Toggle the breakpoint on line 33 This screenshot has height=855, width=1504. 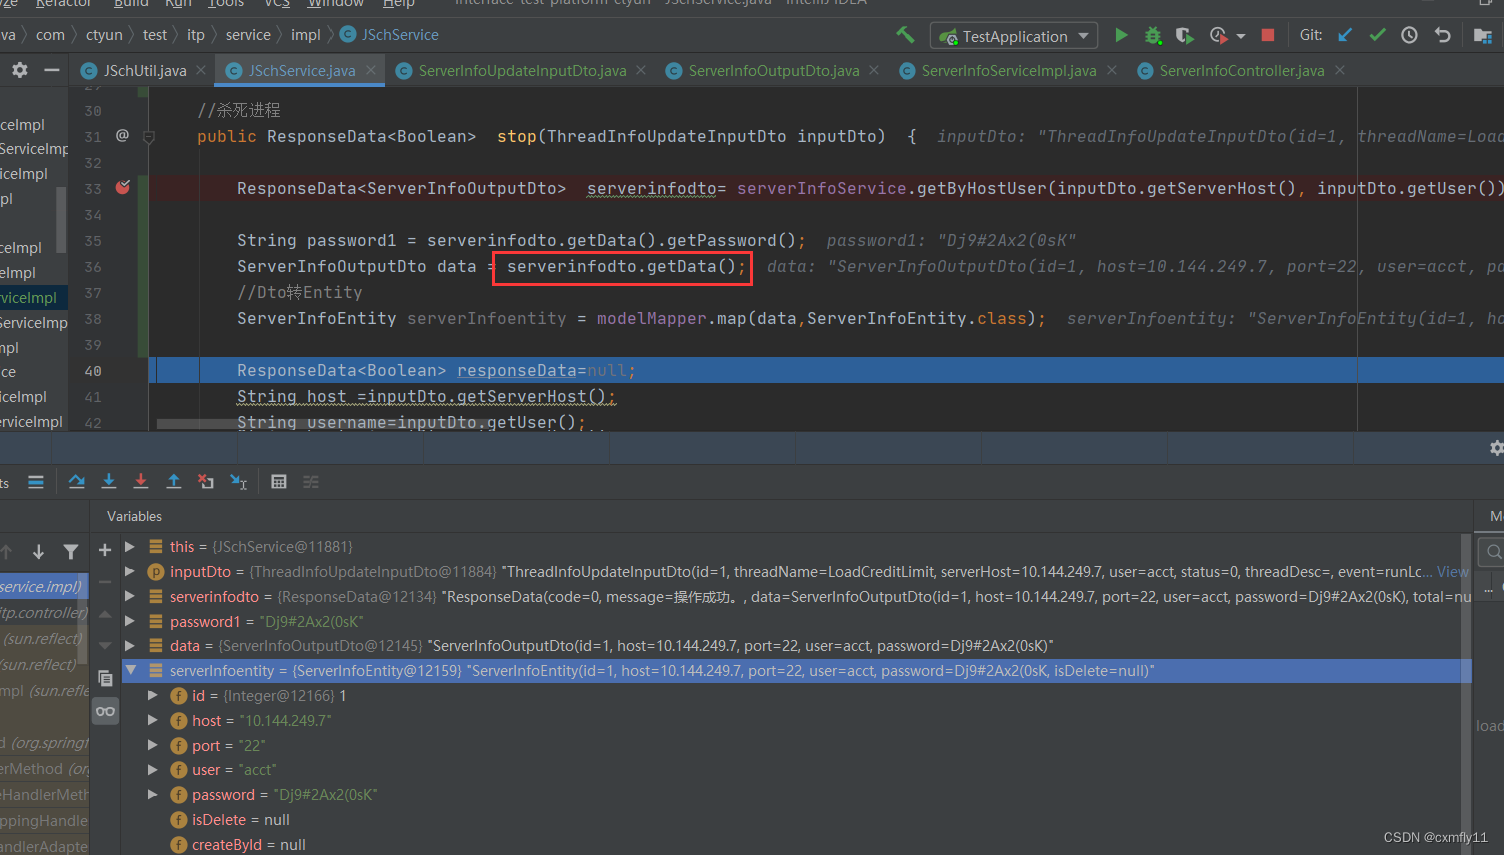pos(122,187)
